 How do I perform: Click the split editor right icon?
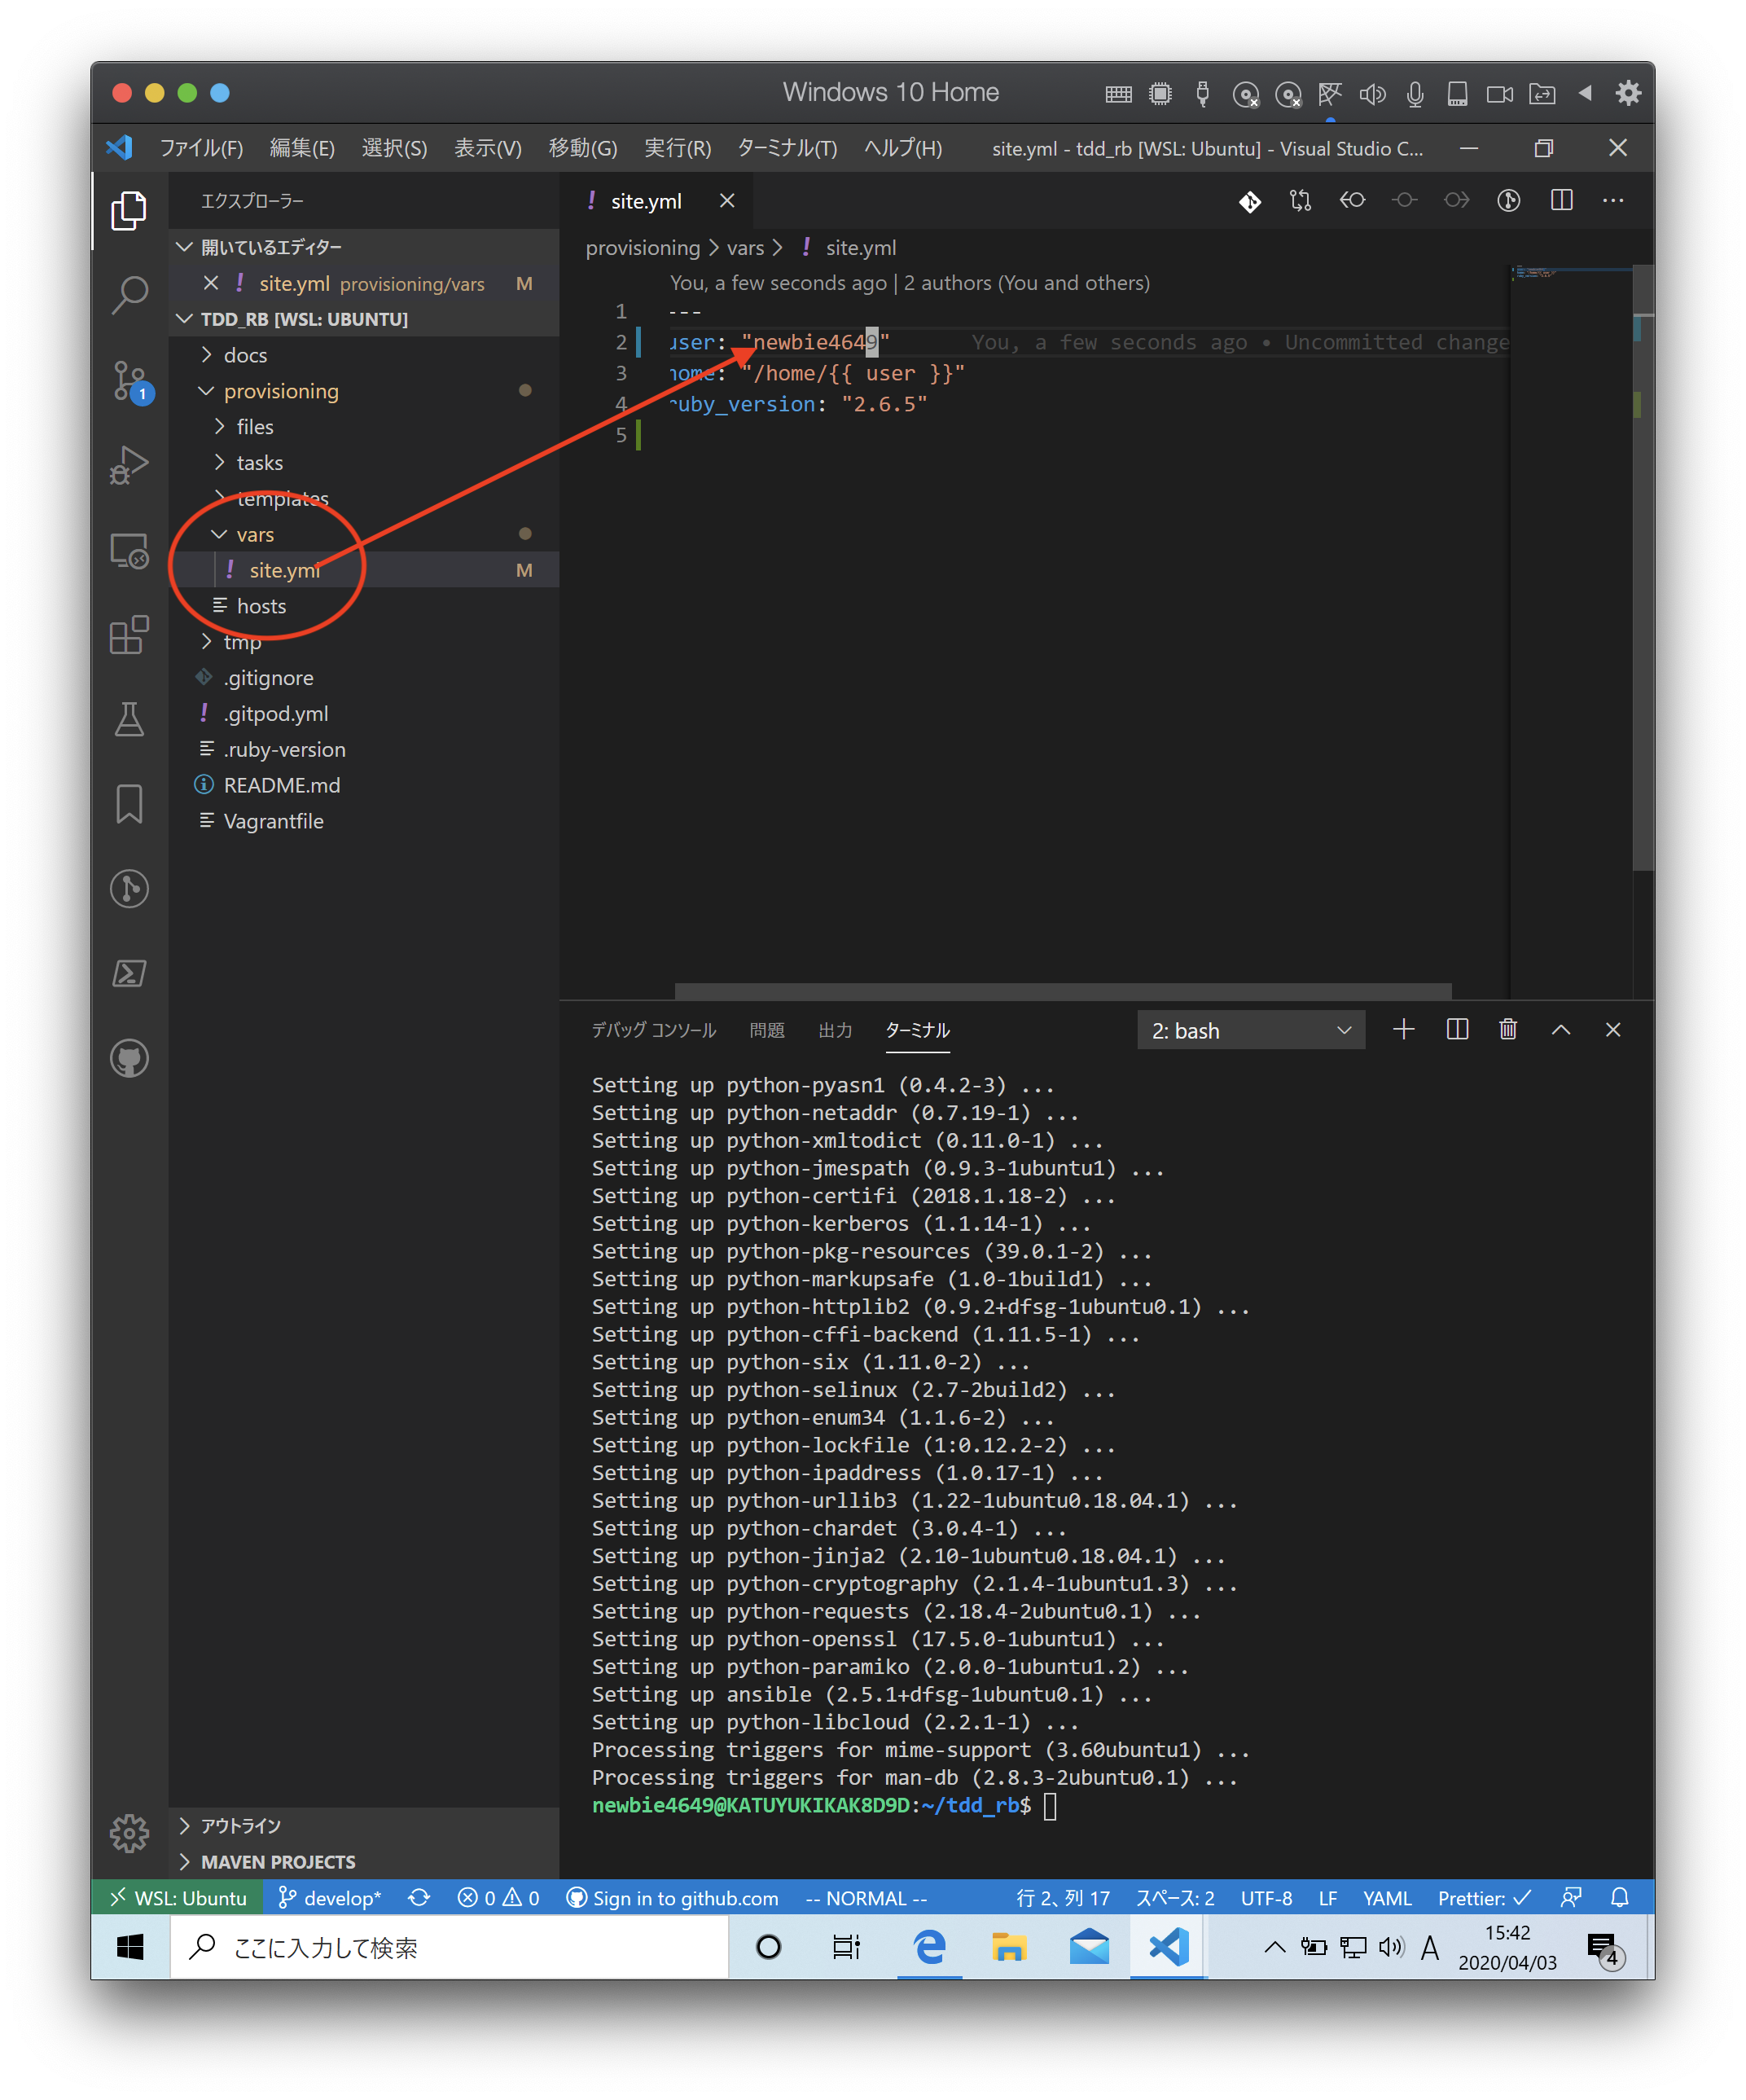click(1561, 201)
